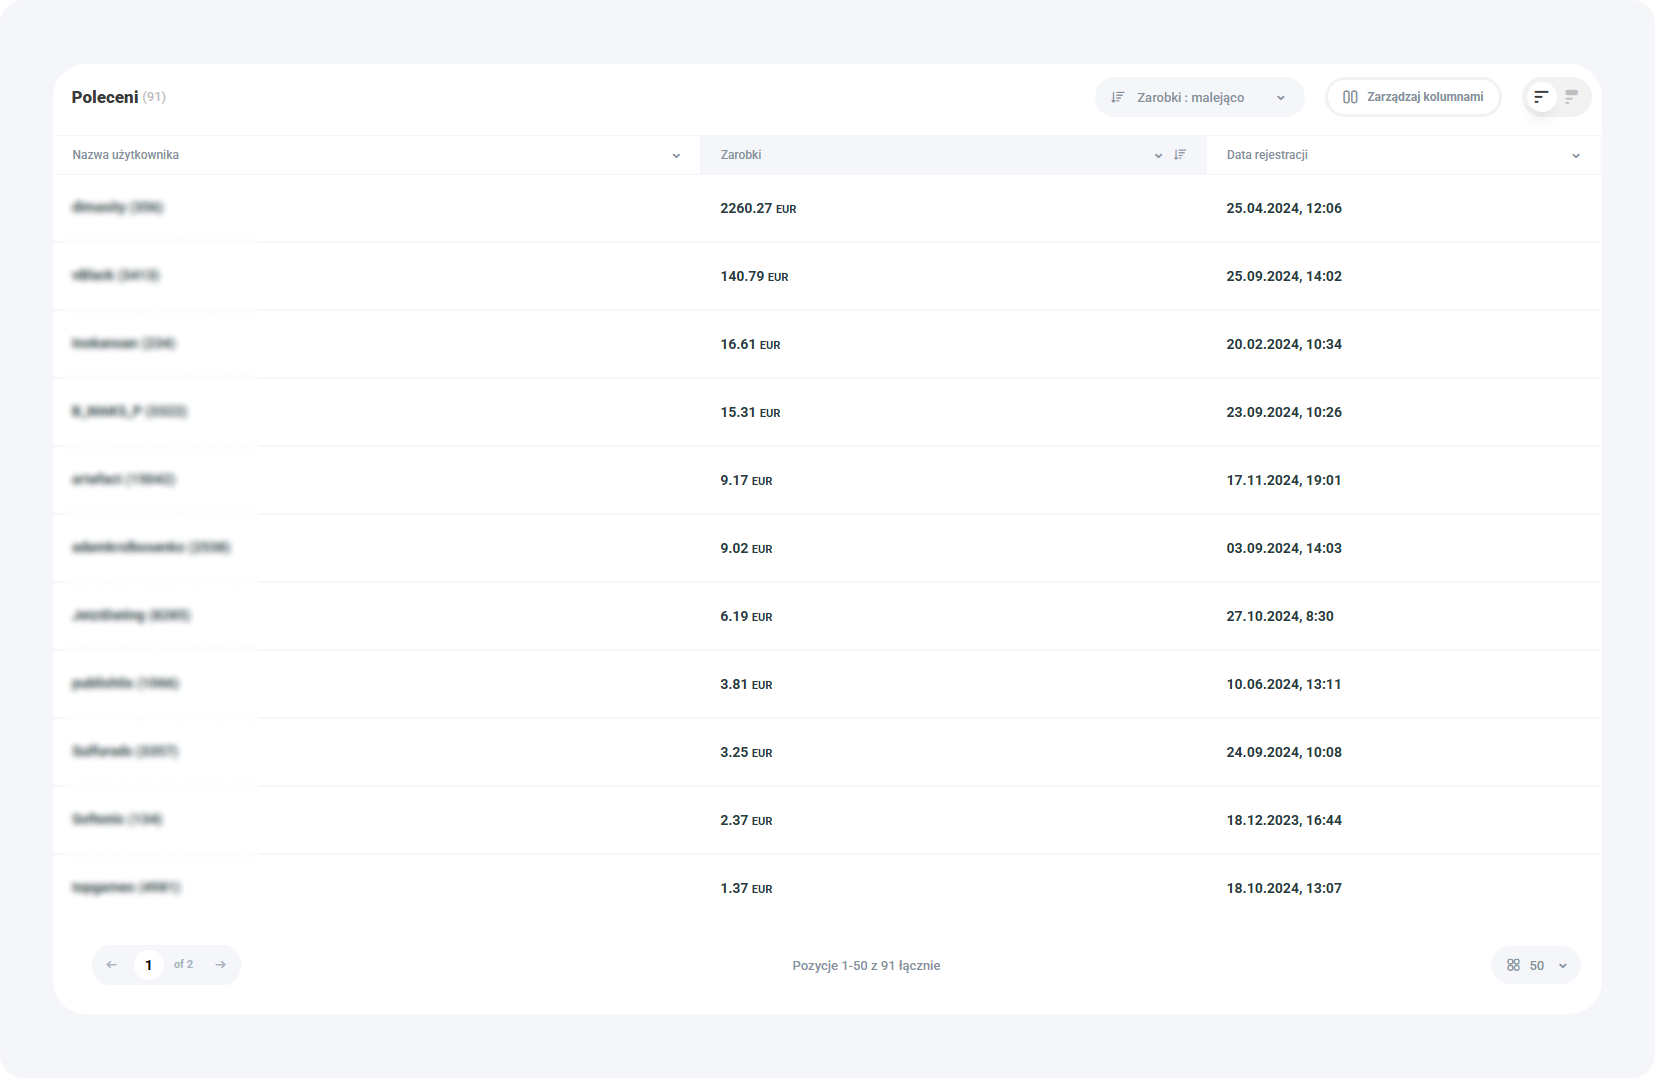
Task: Switch to the comfortable row density view
Action: coord(1541,97)
